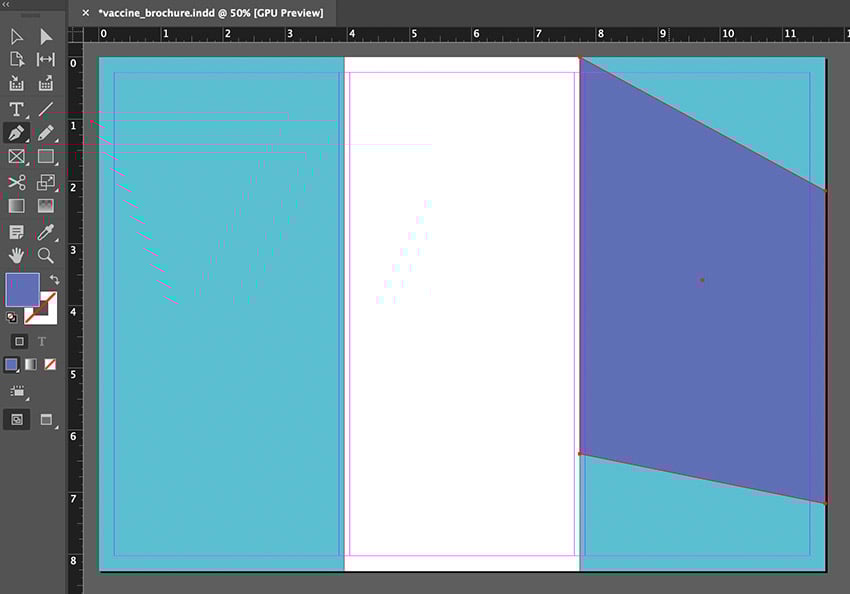
Task: Collapse the tools panel with double arrows
Action: [x=7, y=5]
